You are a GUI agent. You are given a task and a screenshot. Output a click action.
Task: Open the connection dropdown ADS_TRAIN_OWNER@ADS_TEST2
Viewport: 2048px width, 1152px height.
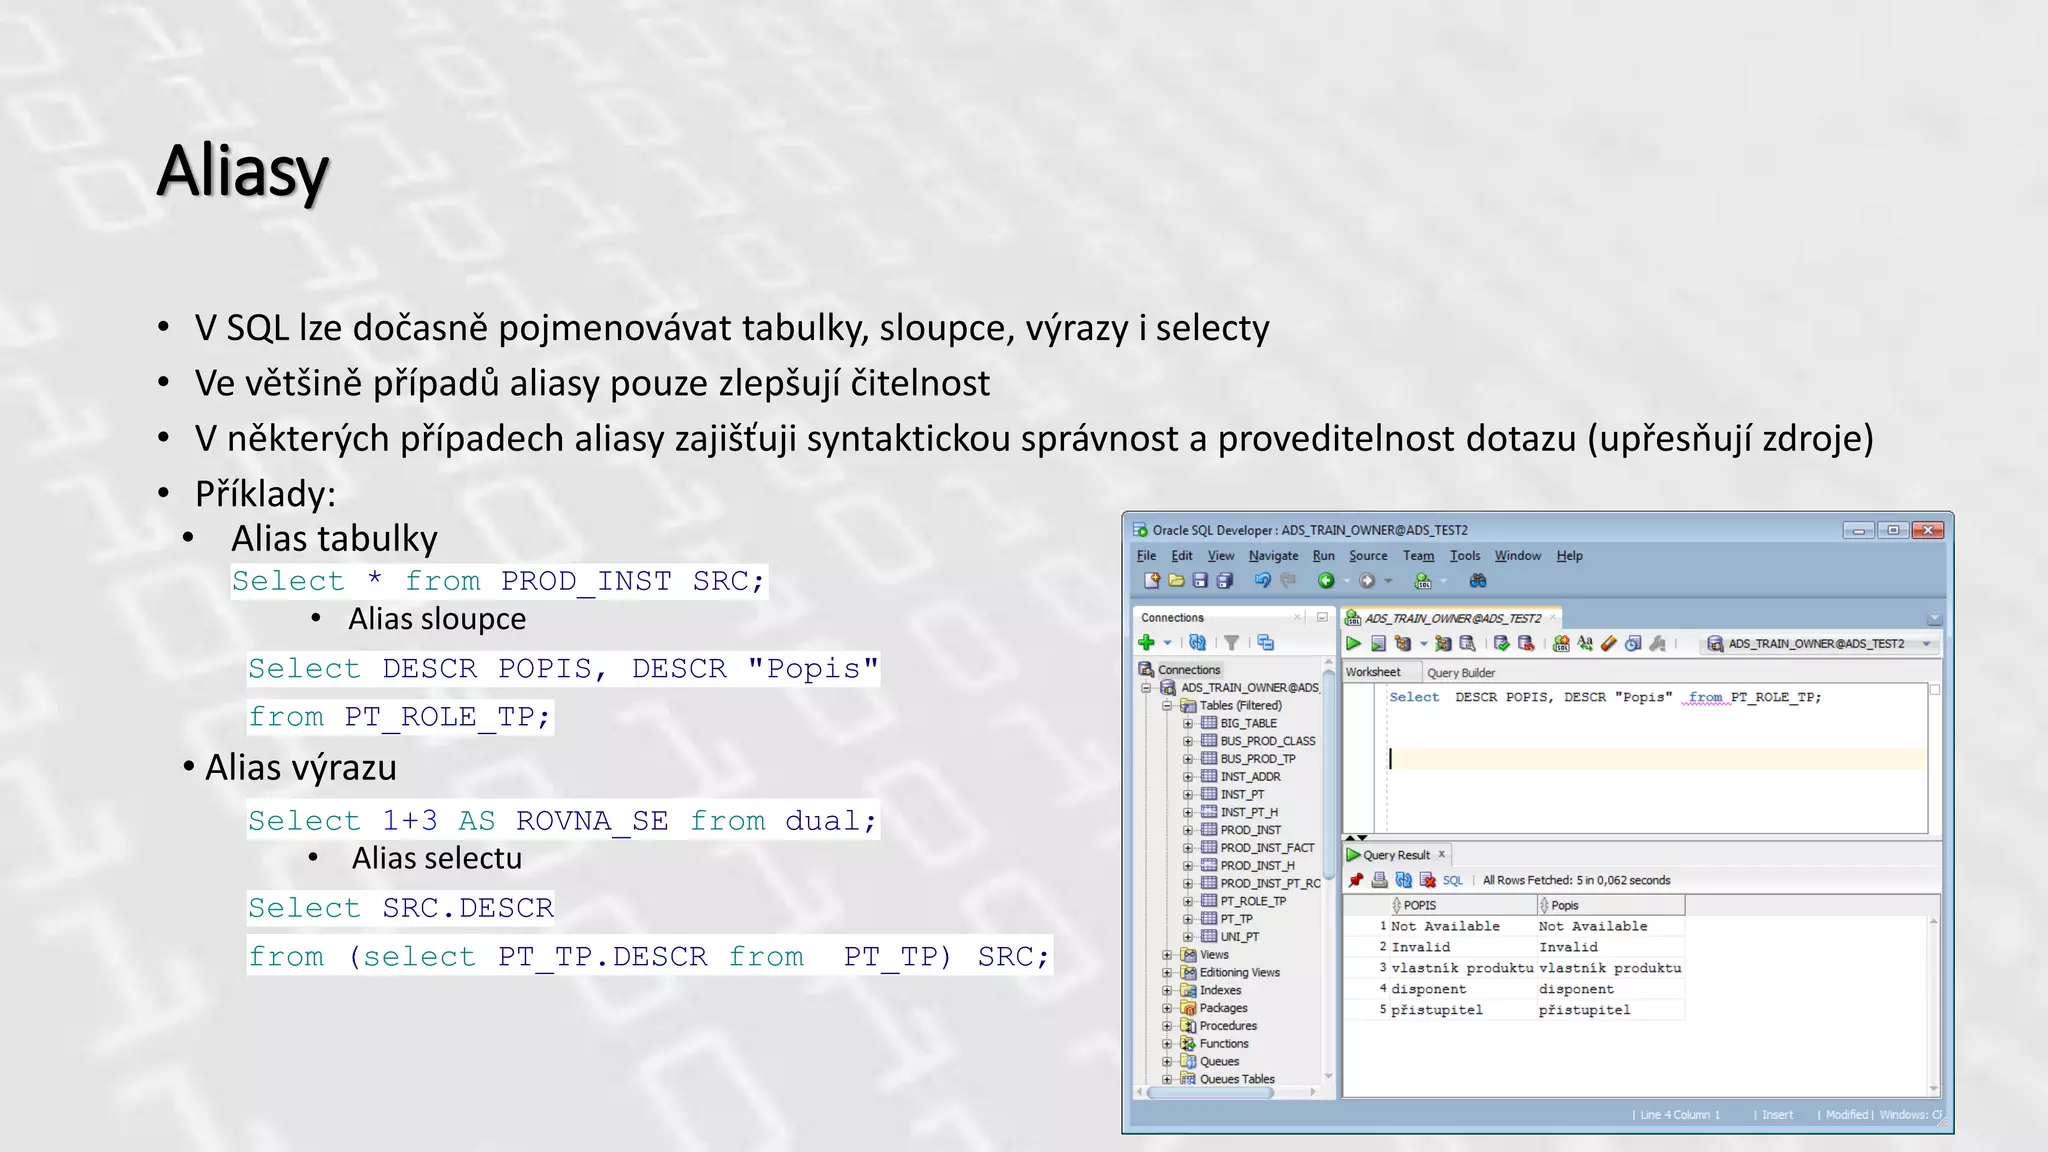point(1819,644)
